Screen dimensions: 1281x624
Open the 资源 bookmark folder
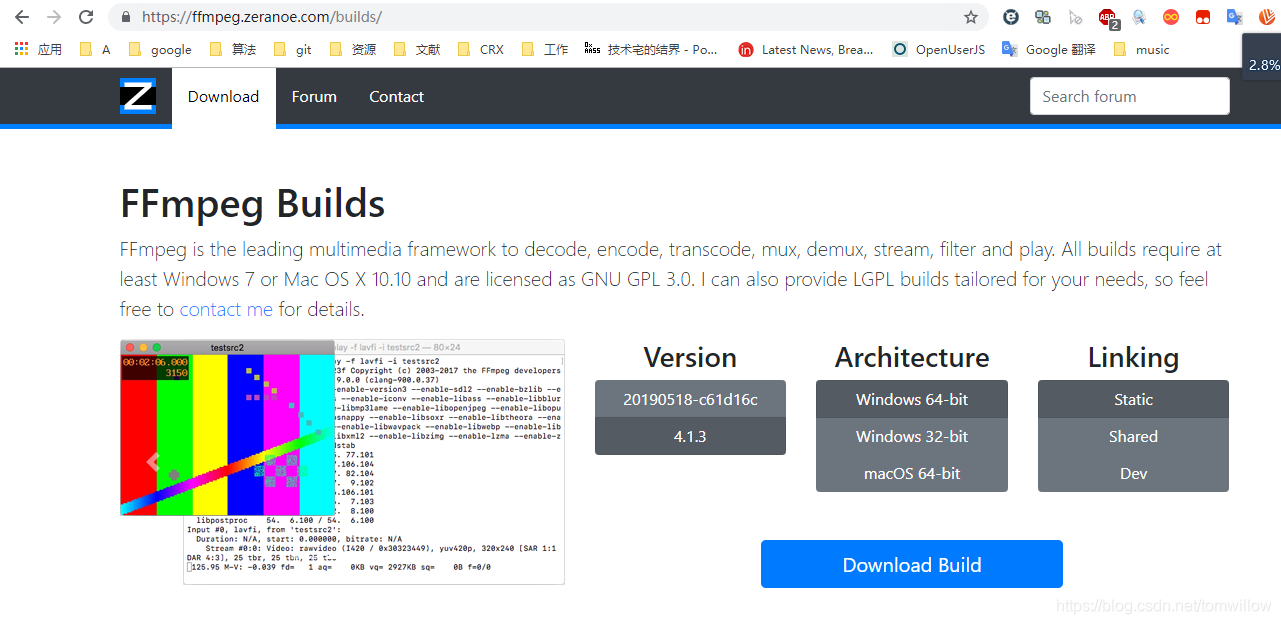pos(353,49)
